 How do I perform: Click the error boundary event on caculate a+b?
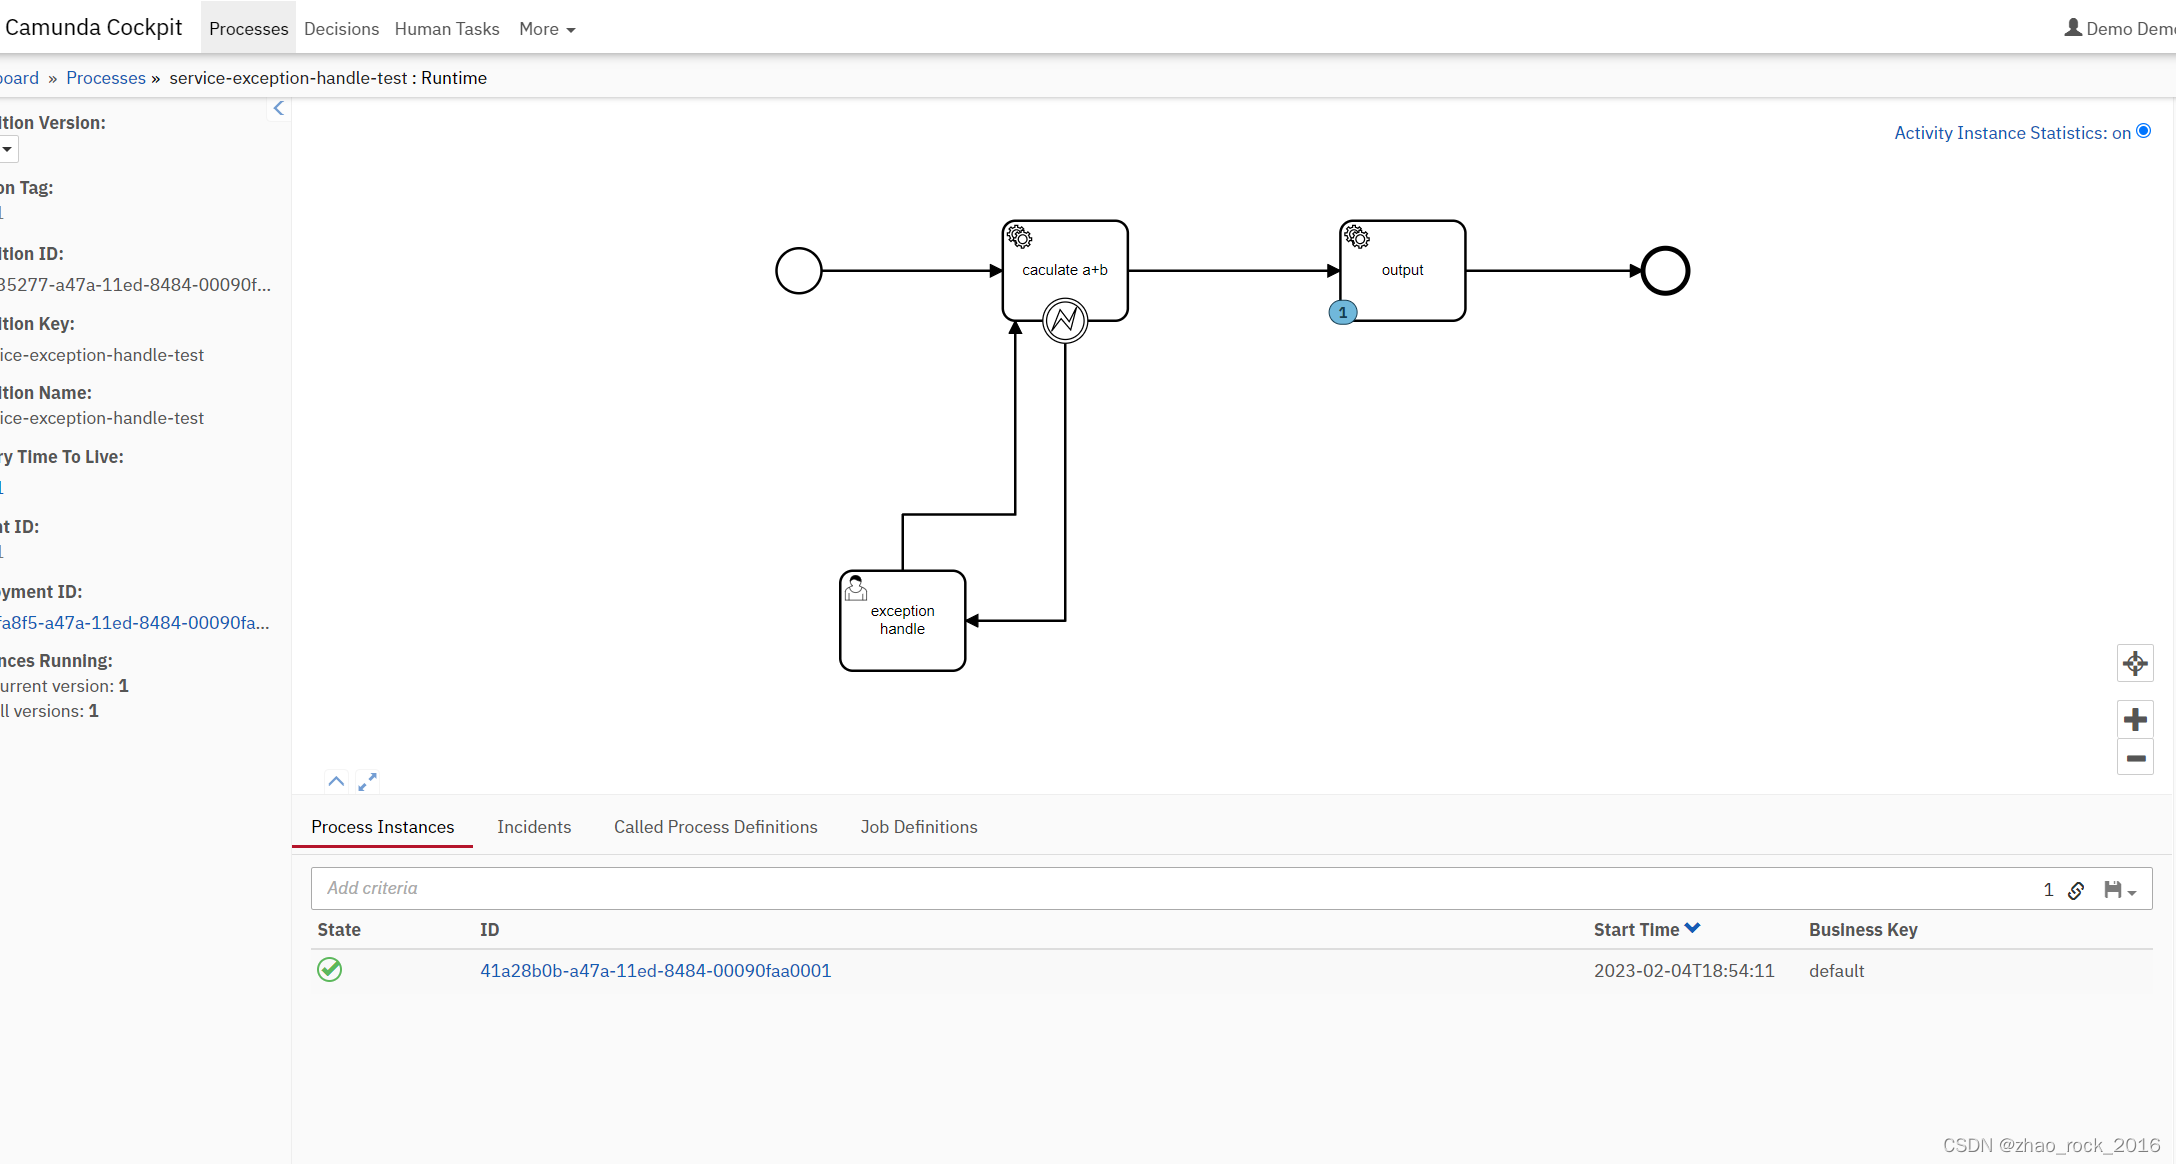(x=1065, y=321)
